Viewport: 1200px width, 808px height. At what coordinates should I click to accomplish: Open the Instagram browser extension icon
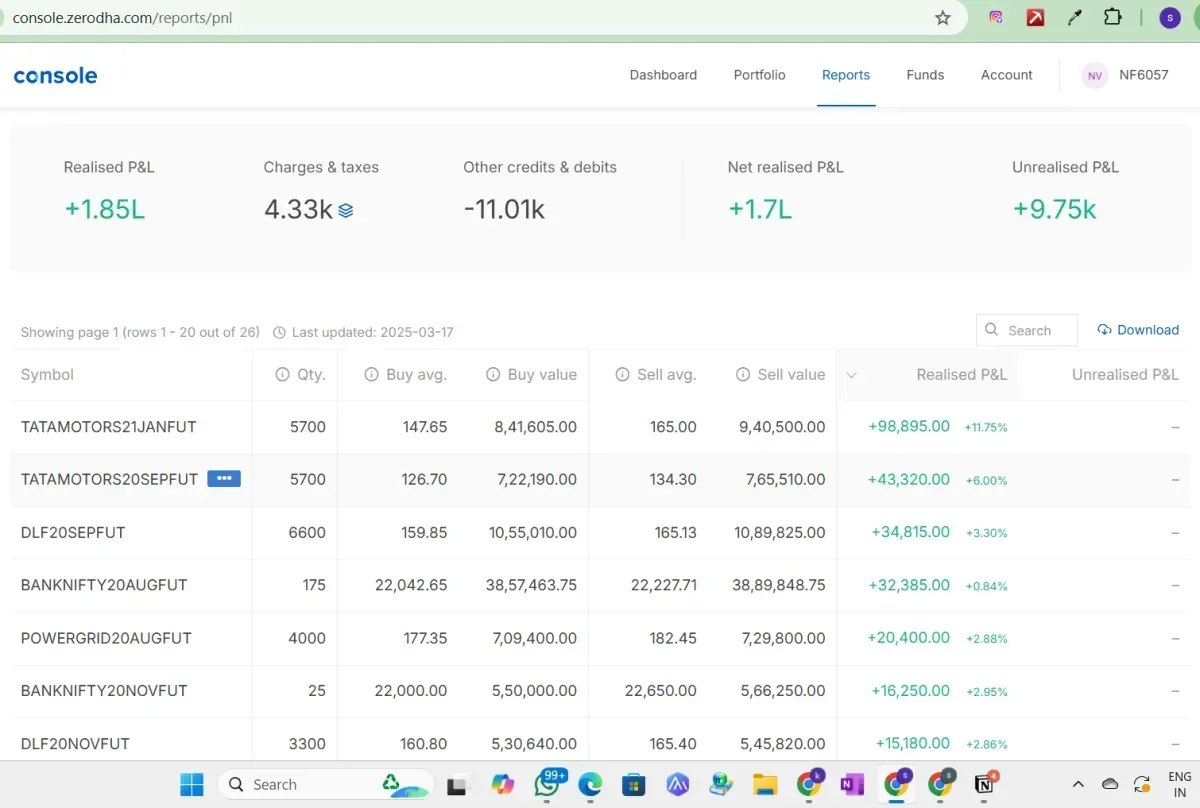[x=996, y=17]
